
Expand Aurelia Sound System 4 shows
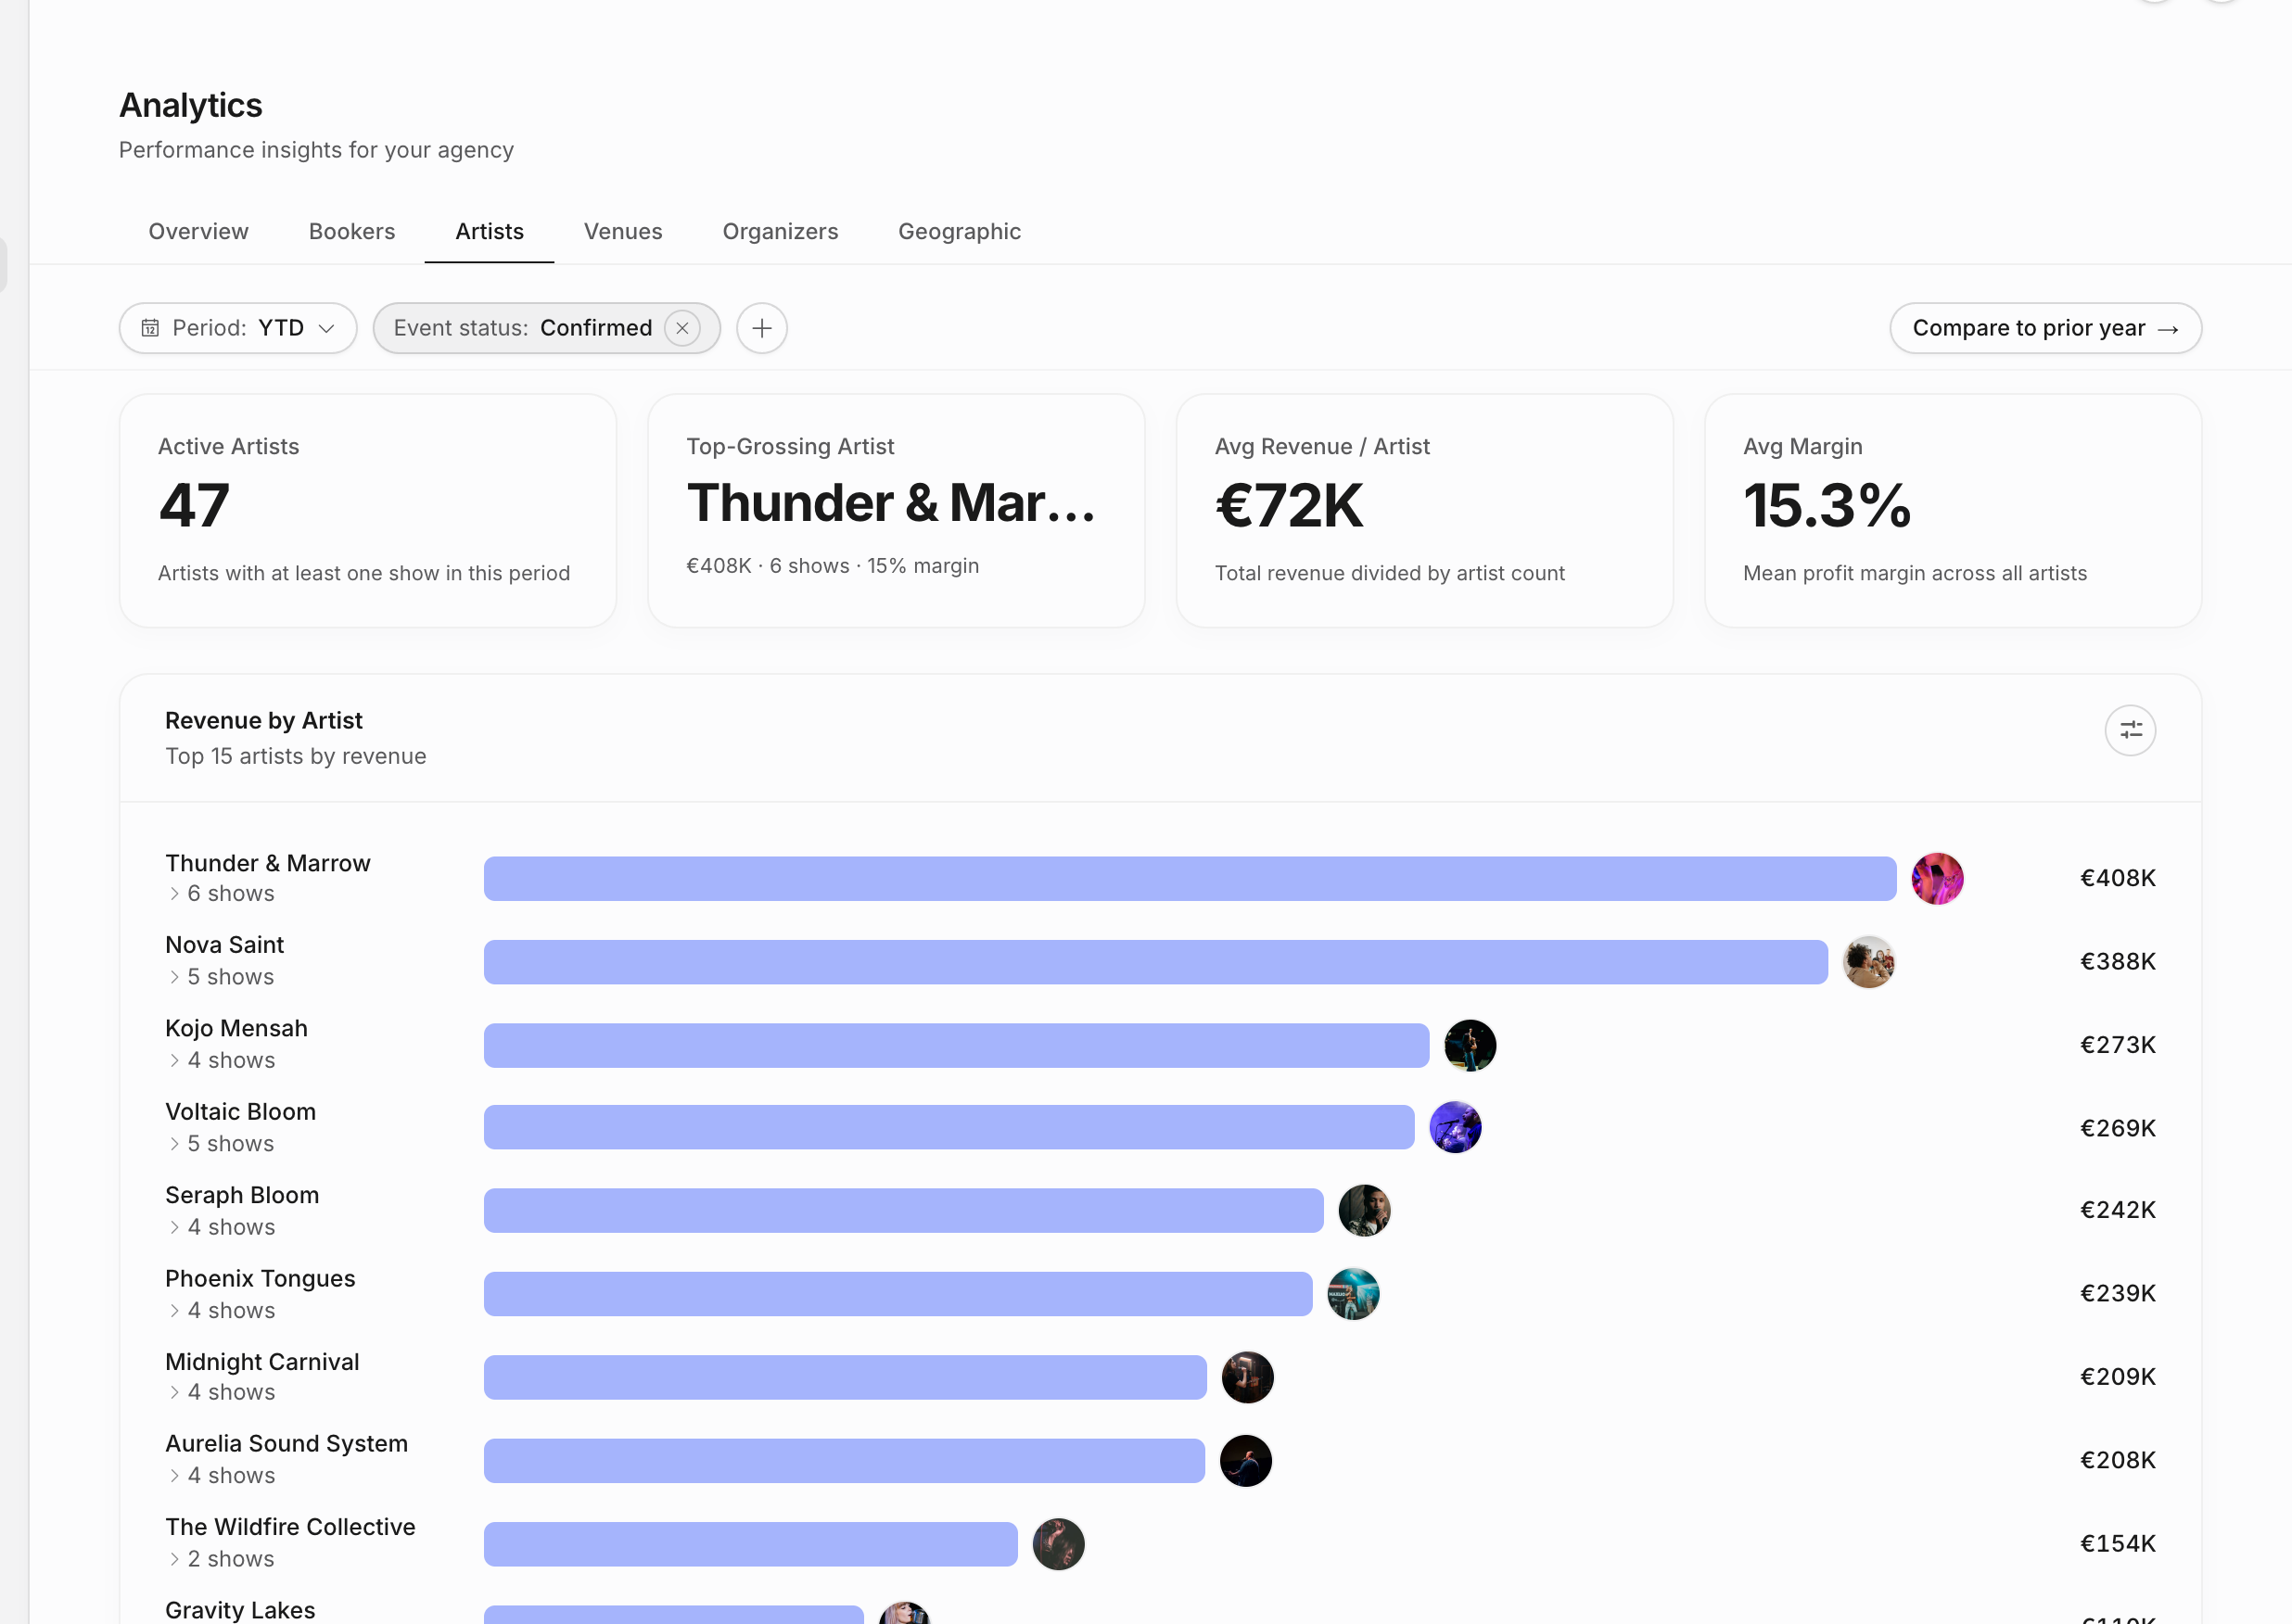pos(221,1475)
